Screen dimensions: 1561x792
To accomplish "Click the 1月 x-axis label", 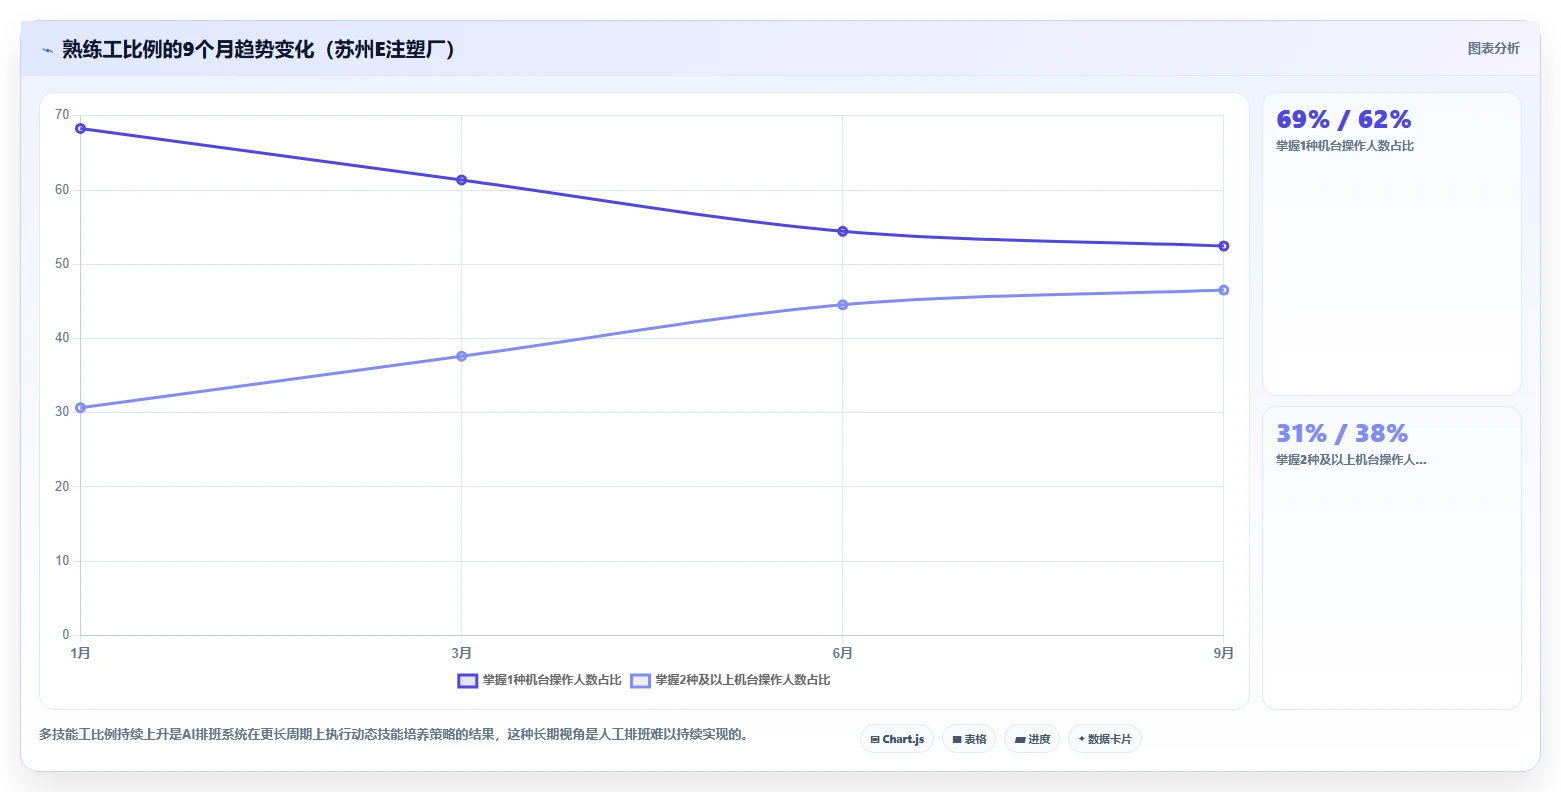I will 80,653.
